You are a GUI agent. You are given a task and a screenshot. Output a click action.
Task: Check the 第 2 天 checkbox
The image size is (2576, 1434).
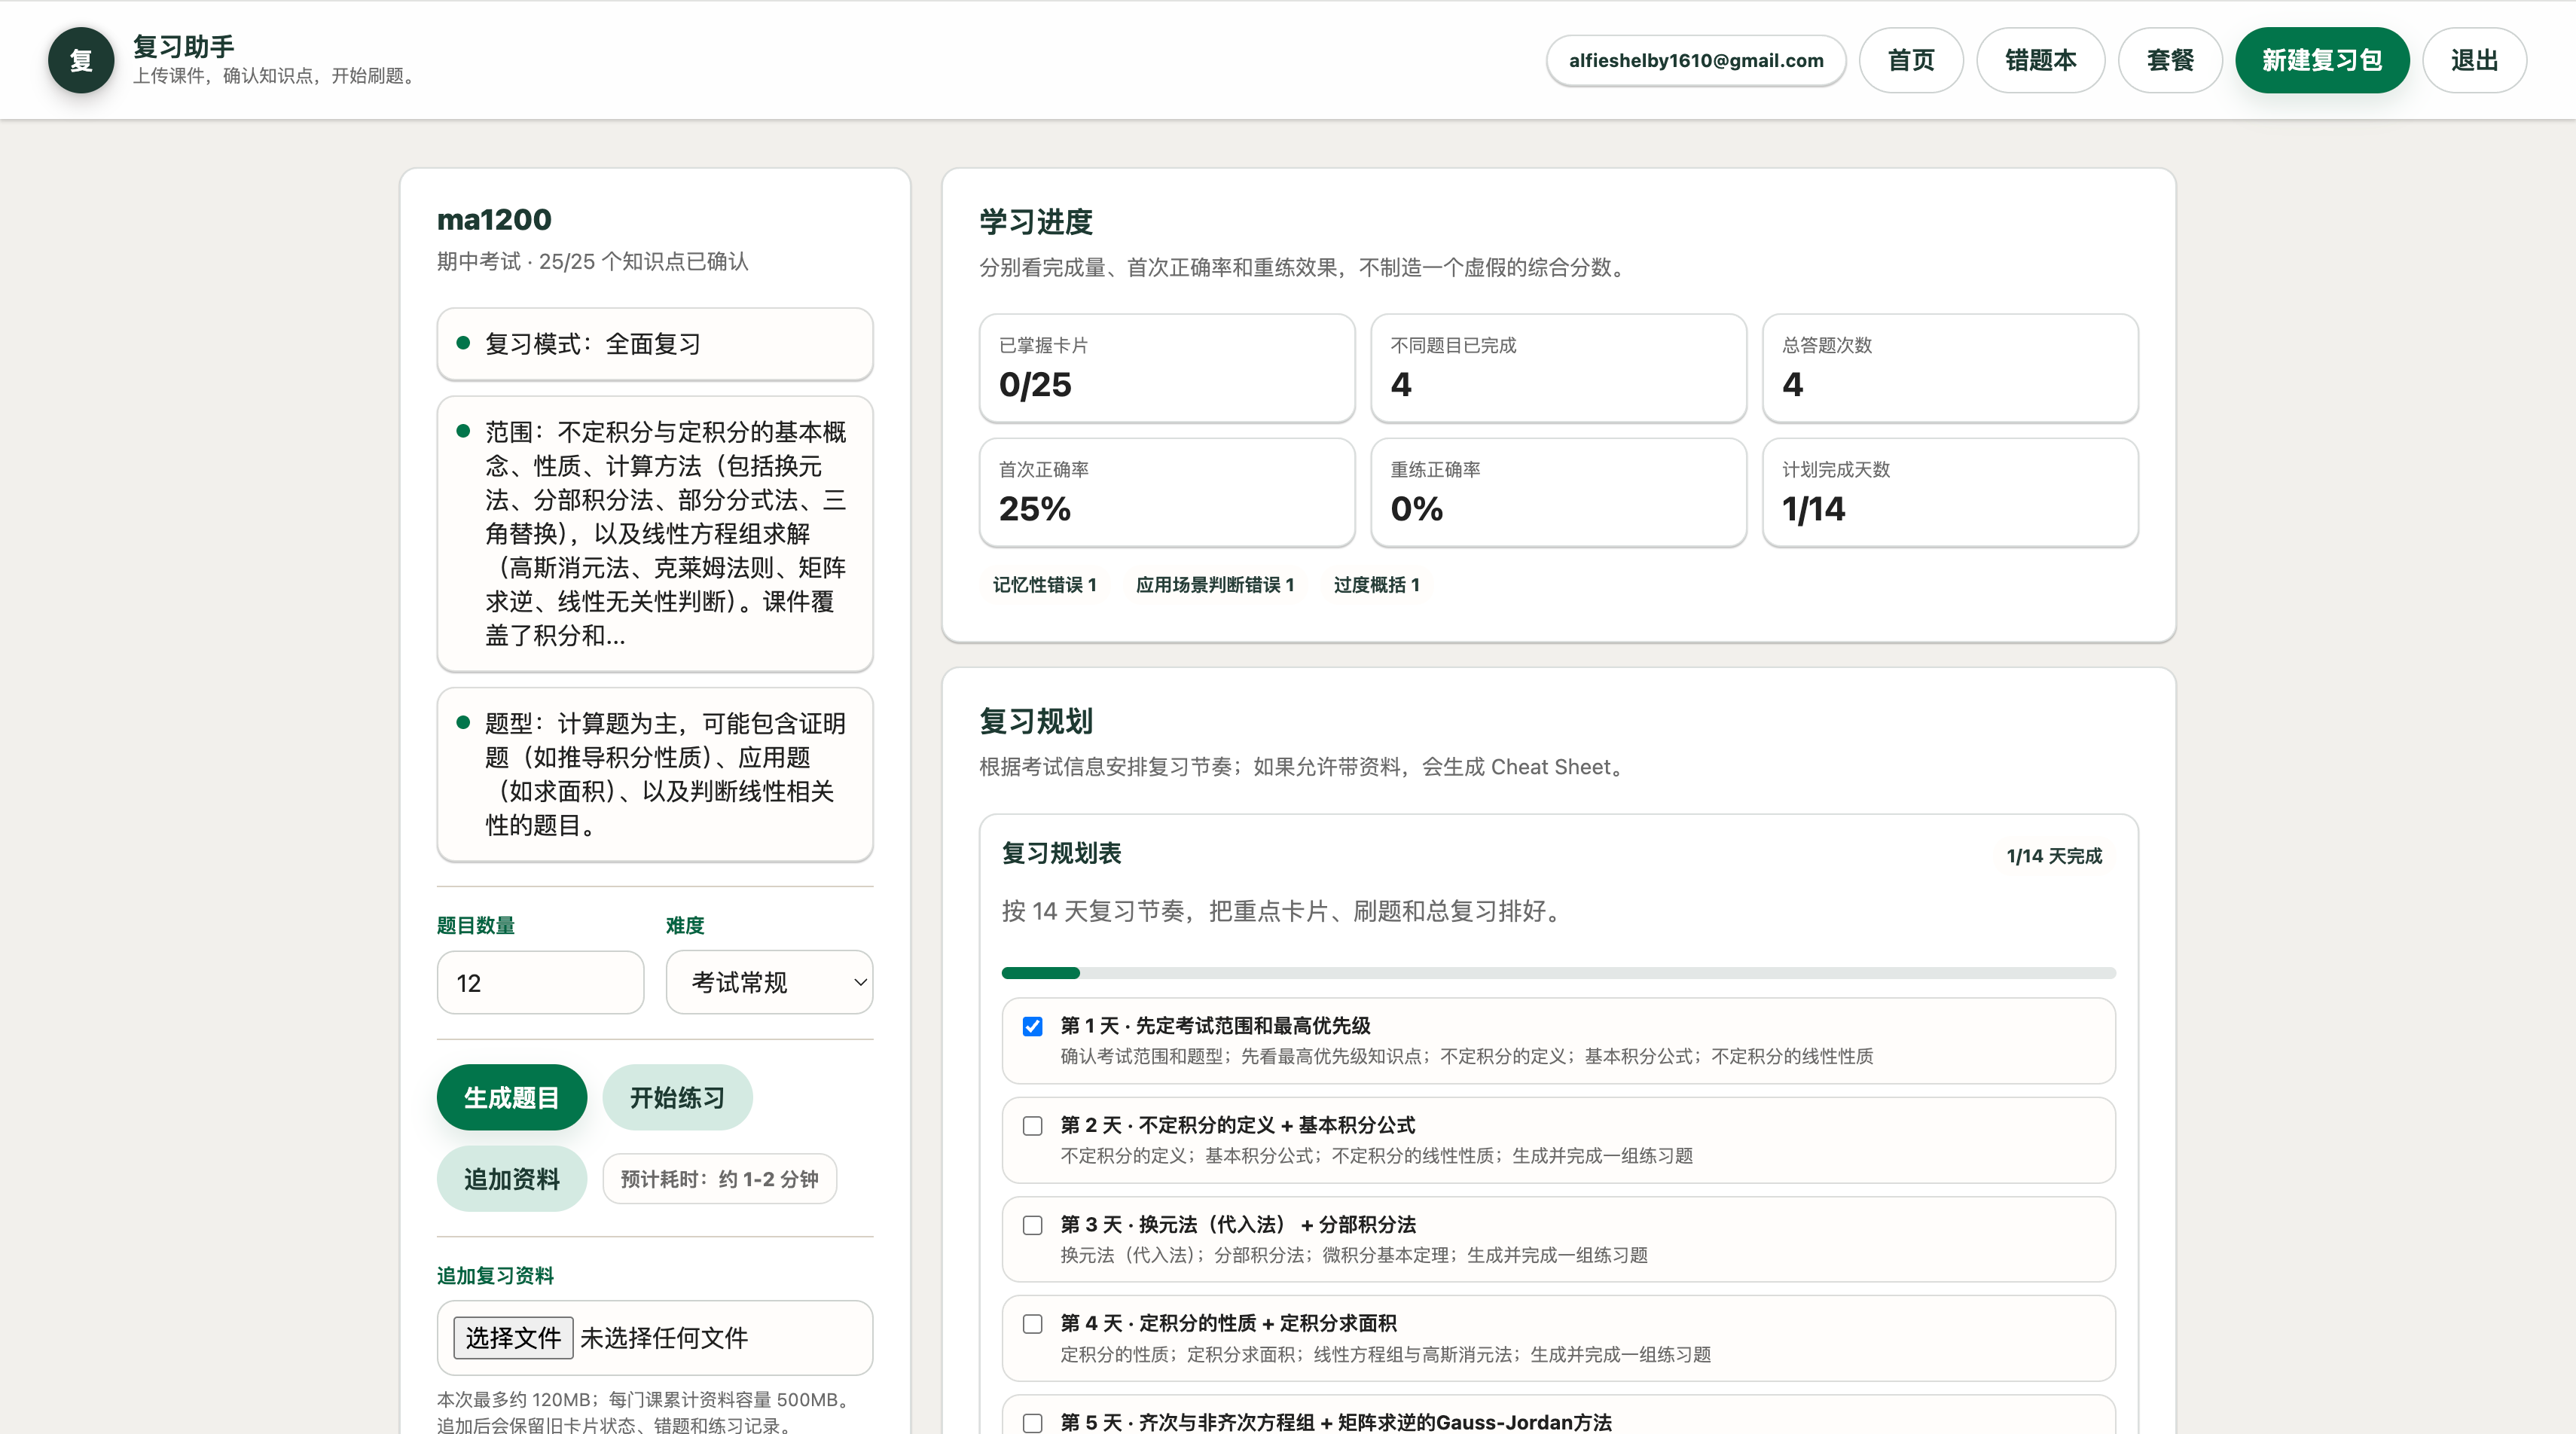pos(1033,1126)
